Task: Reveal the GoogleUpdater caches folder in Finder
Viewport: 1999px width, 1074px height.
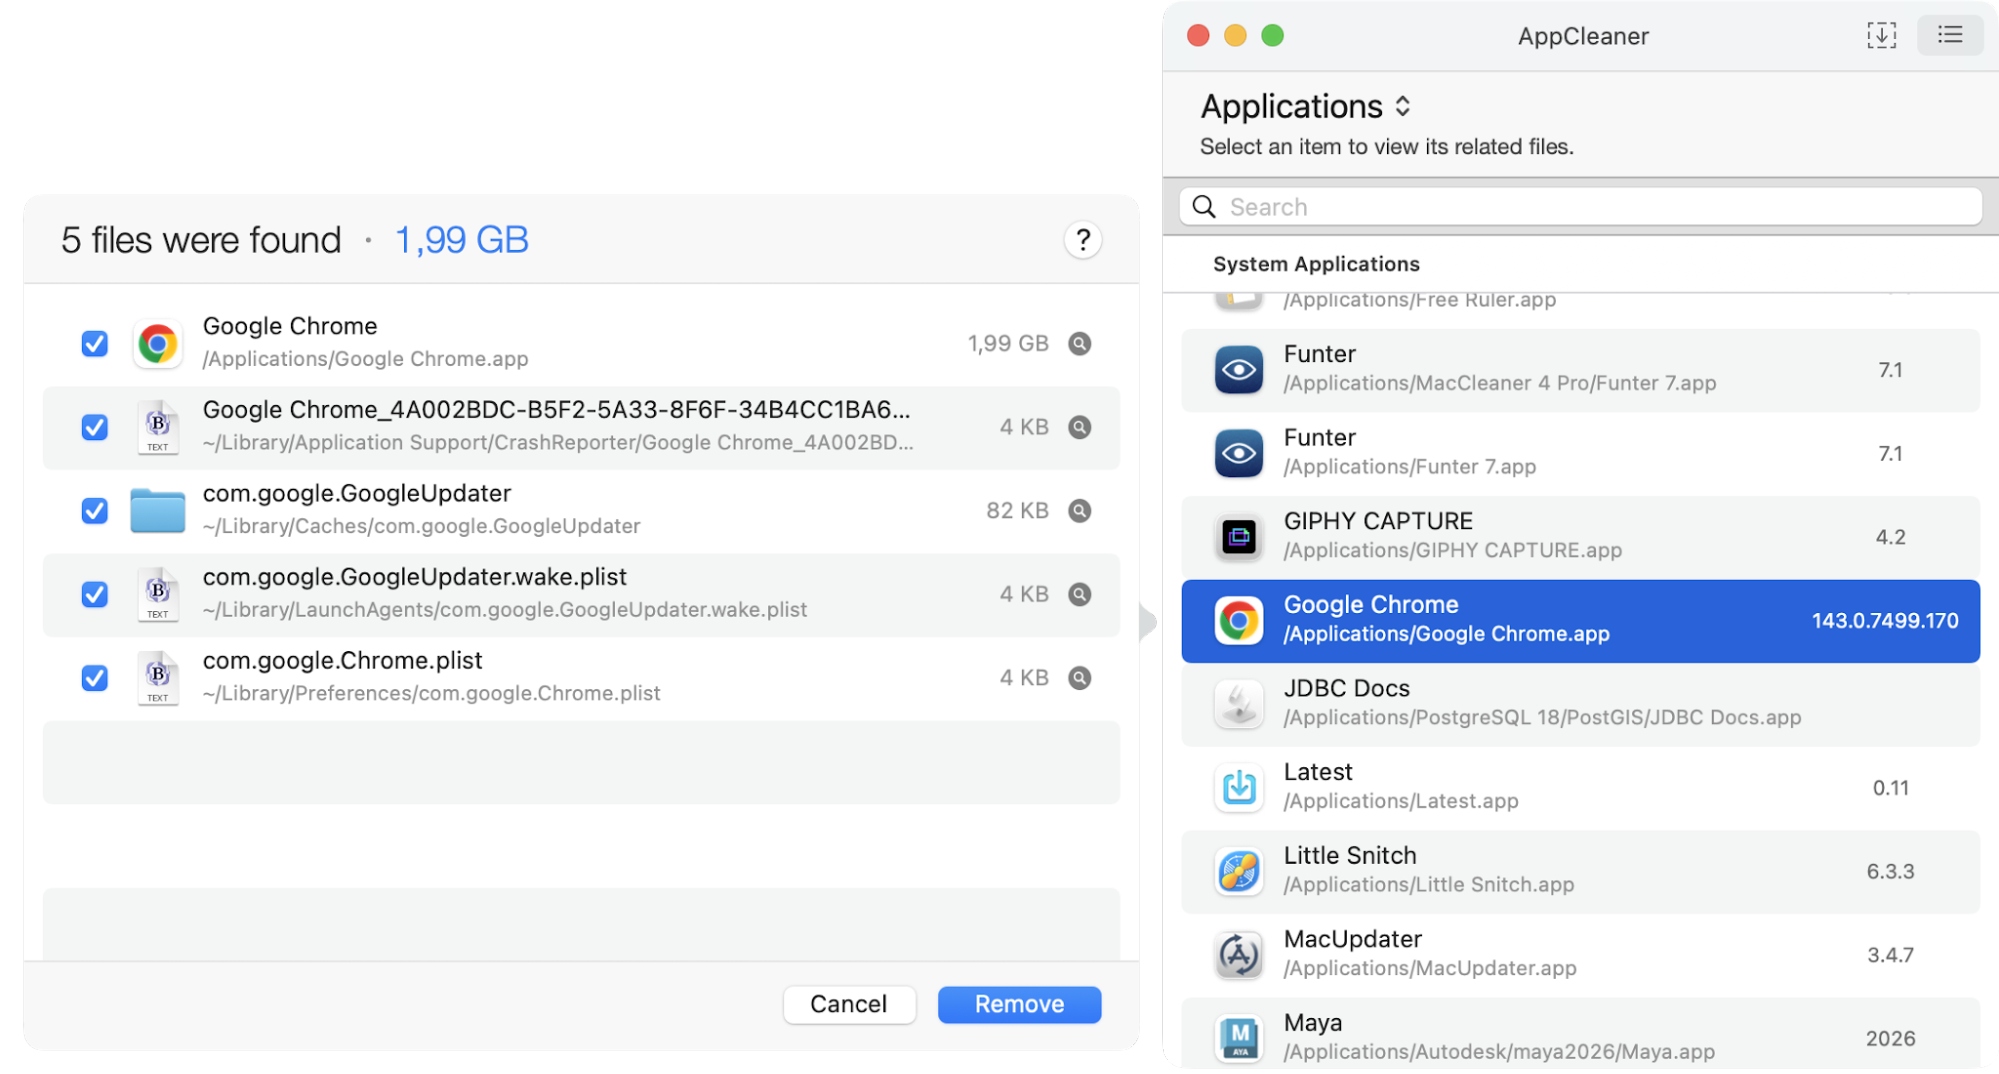Action: tap(1079, 511)
